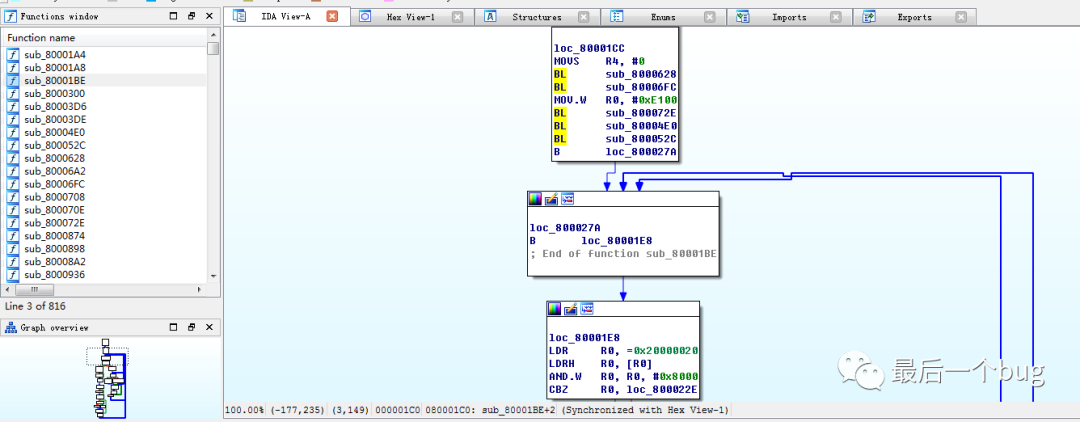Click the Functions window title icon
1080x422 pixels.
(11, 16)
